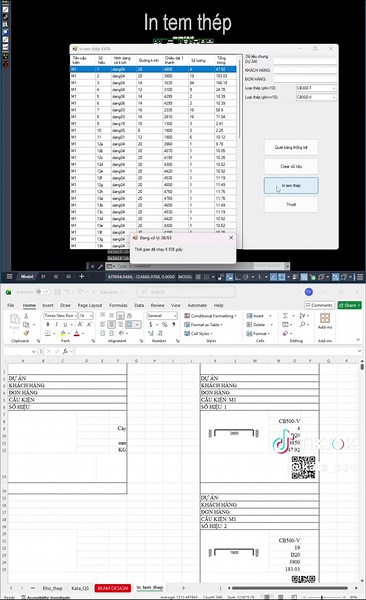Select the Kata_QS sheet tab
Viewport: 366px width, 600px height.
click(x=80, y=588)
